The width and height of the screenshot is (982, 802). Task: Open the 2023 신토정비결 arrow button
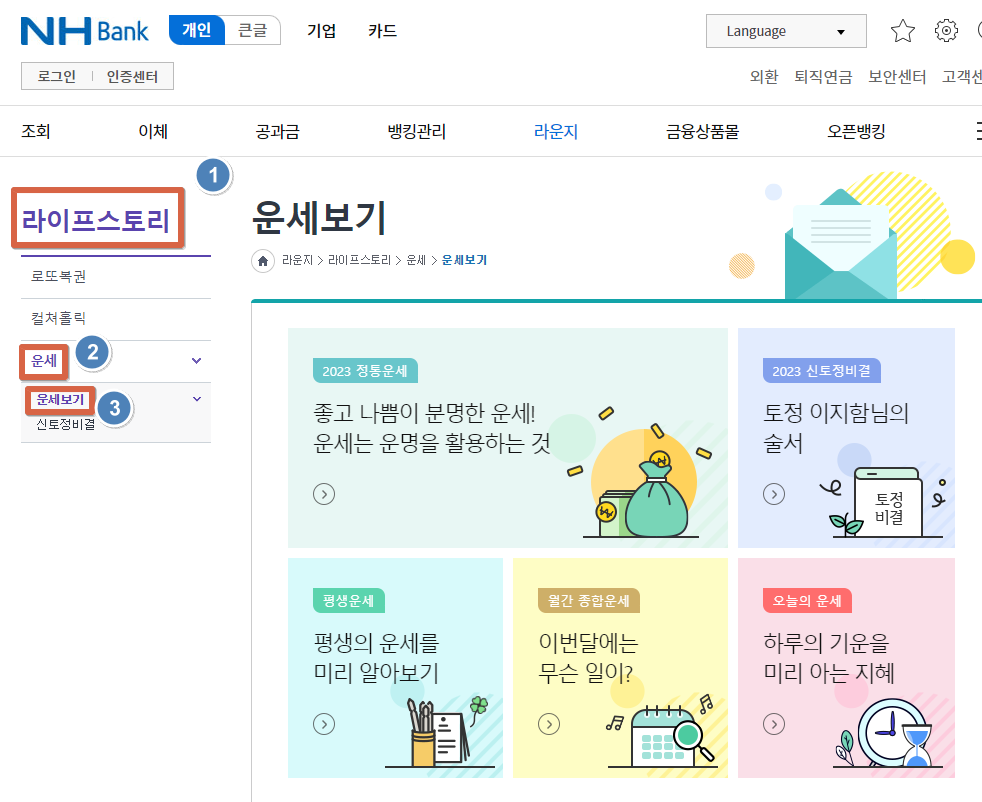773,494
